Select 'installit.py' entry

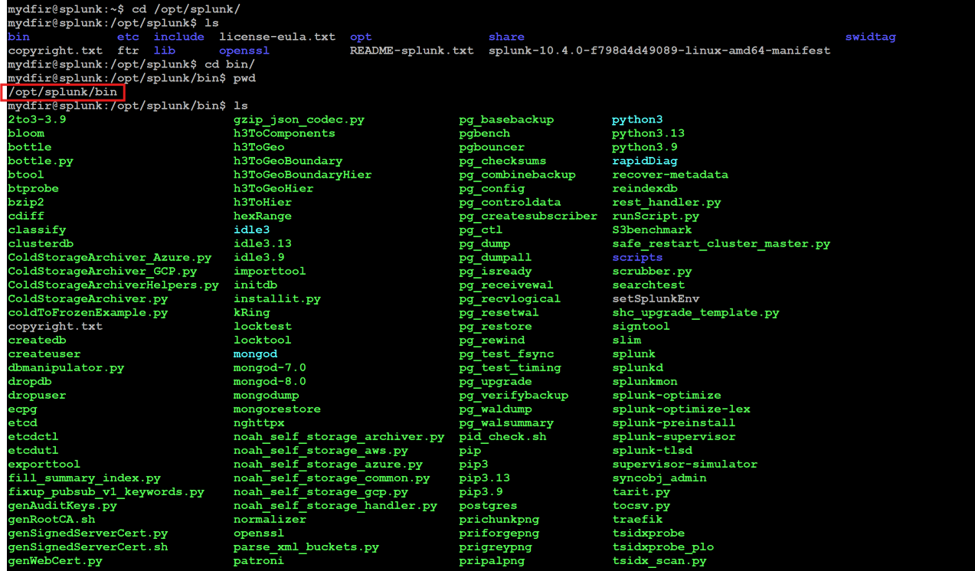point(277,299)
